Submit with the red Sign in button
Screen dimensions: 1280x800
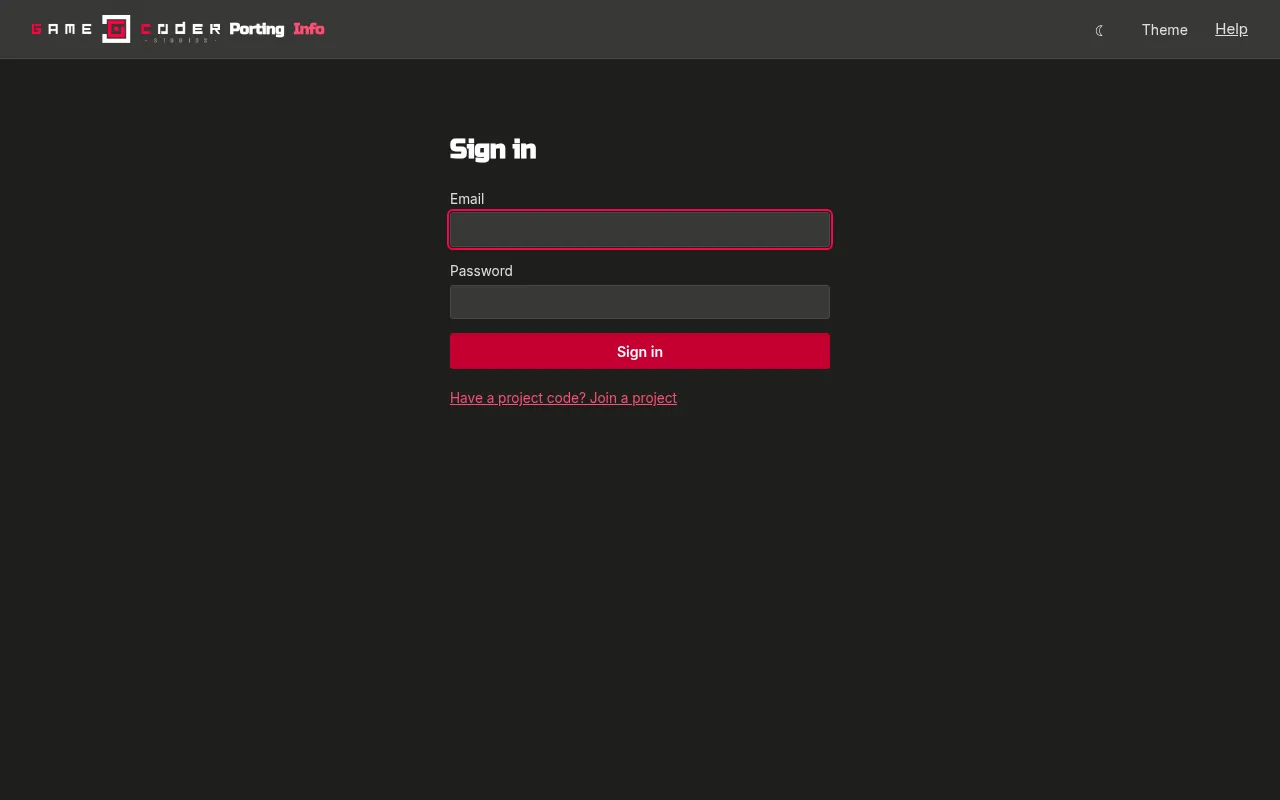640,351
